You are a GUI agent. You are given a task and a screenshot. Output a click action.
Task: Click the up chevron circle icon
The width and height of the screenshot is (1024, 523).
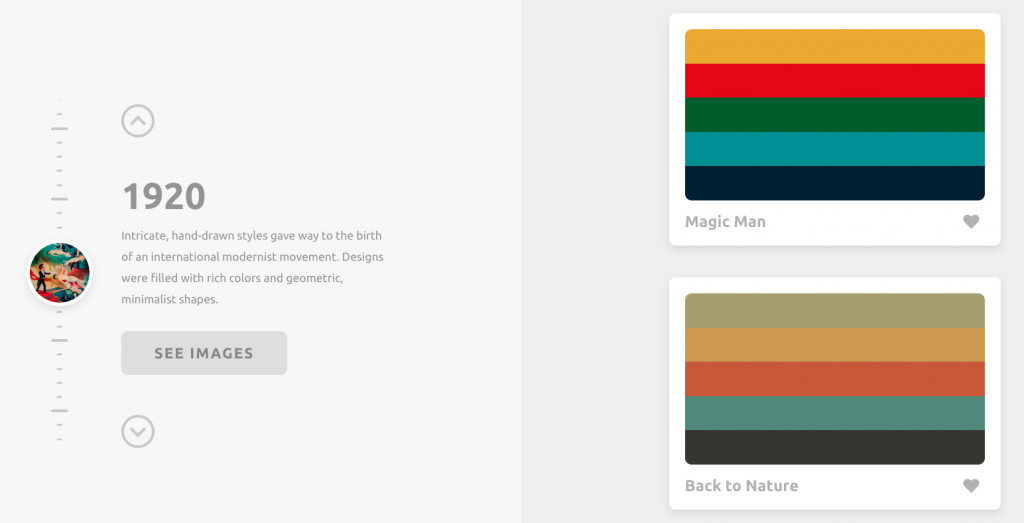point(138,121)
